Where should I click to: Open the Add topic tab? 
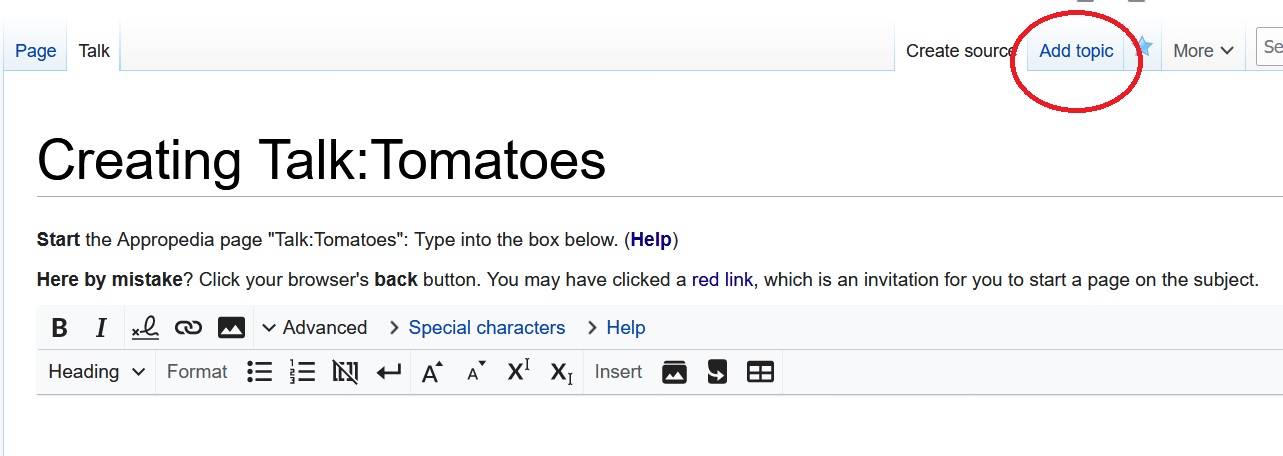point(1076,51)
